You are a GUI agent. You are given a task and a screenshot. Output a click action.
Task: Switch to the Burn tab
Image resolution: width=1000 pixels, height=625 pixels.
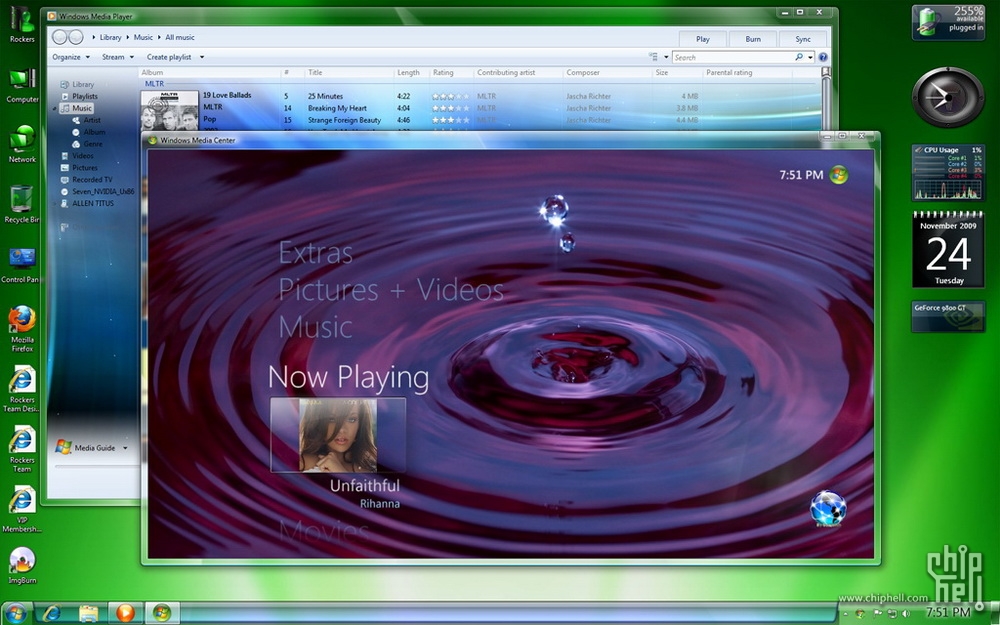753,39
